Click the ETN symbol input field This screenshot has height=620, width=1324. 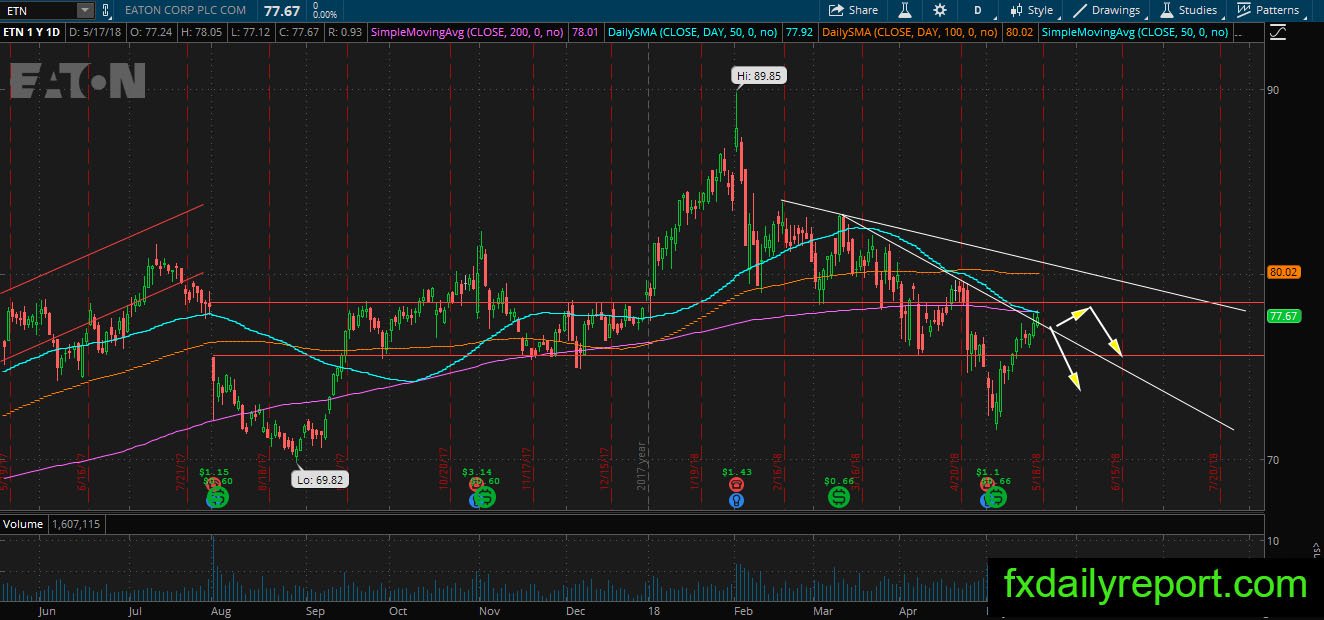[38, 10]
